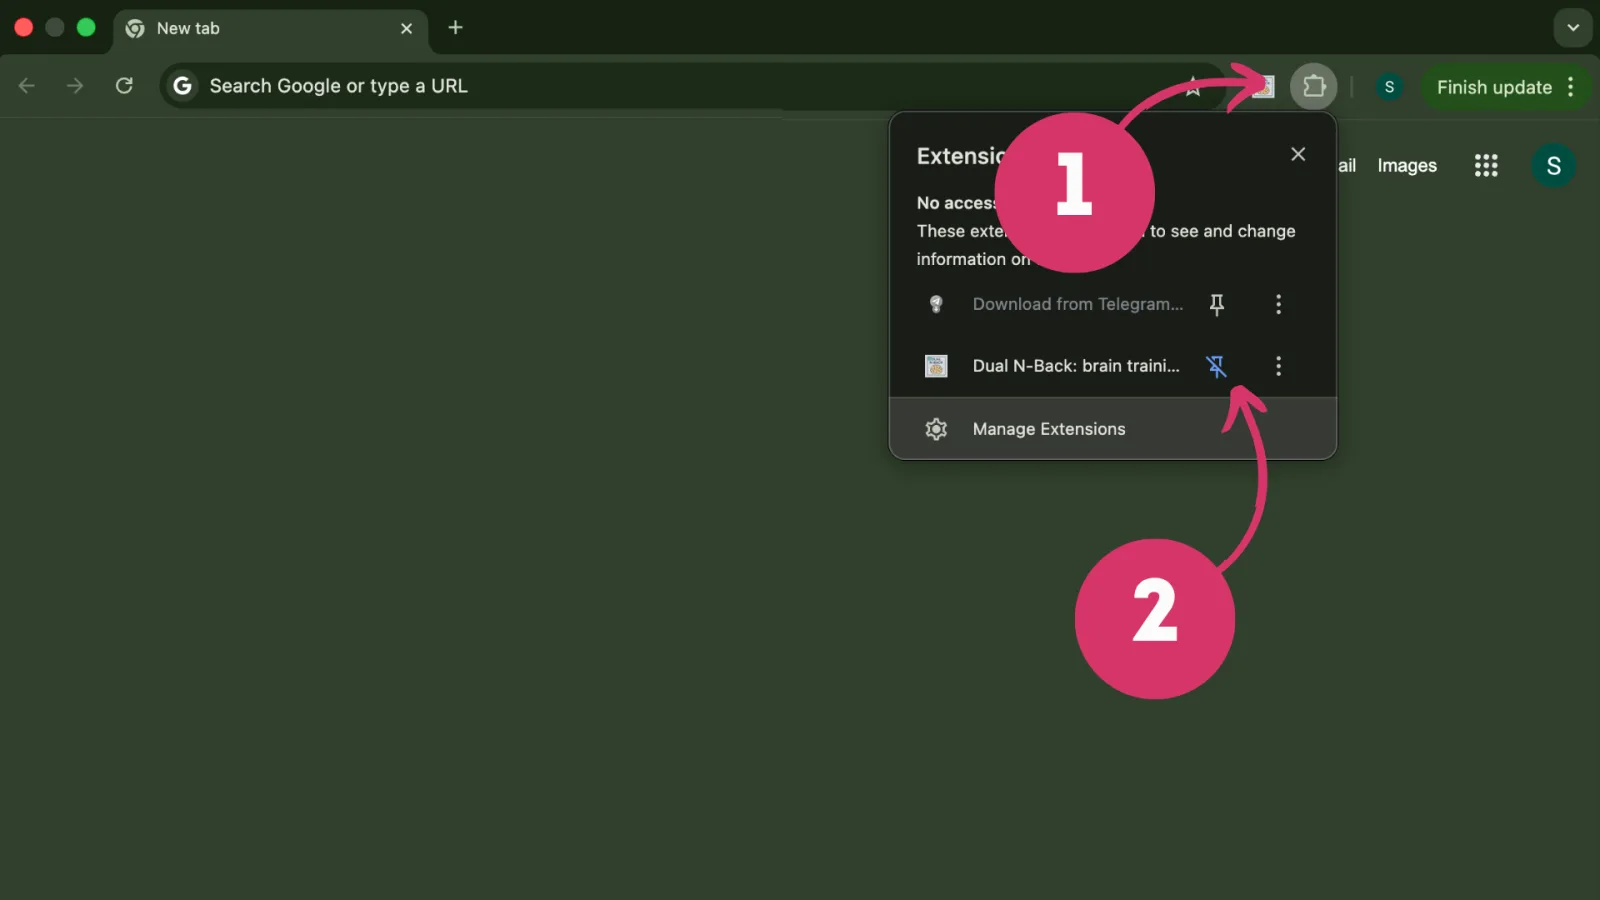Focus the Search Google or type a URL bar

click(x=690, y=86)
